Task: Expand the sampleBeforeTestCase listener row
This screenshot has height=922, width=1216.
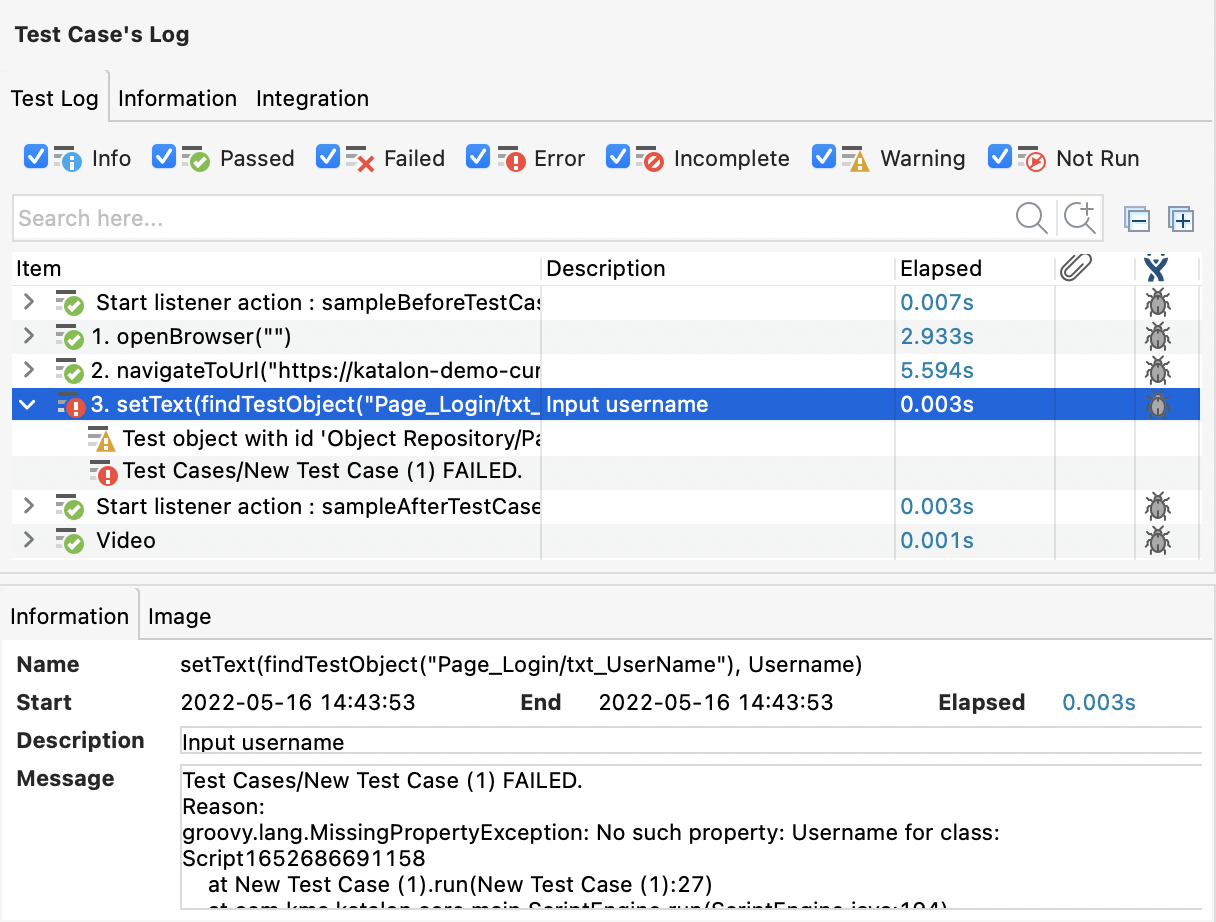Action: (x=28, y=302)
